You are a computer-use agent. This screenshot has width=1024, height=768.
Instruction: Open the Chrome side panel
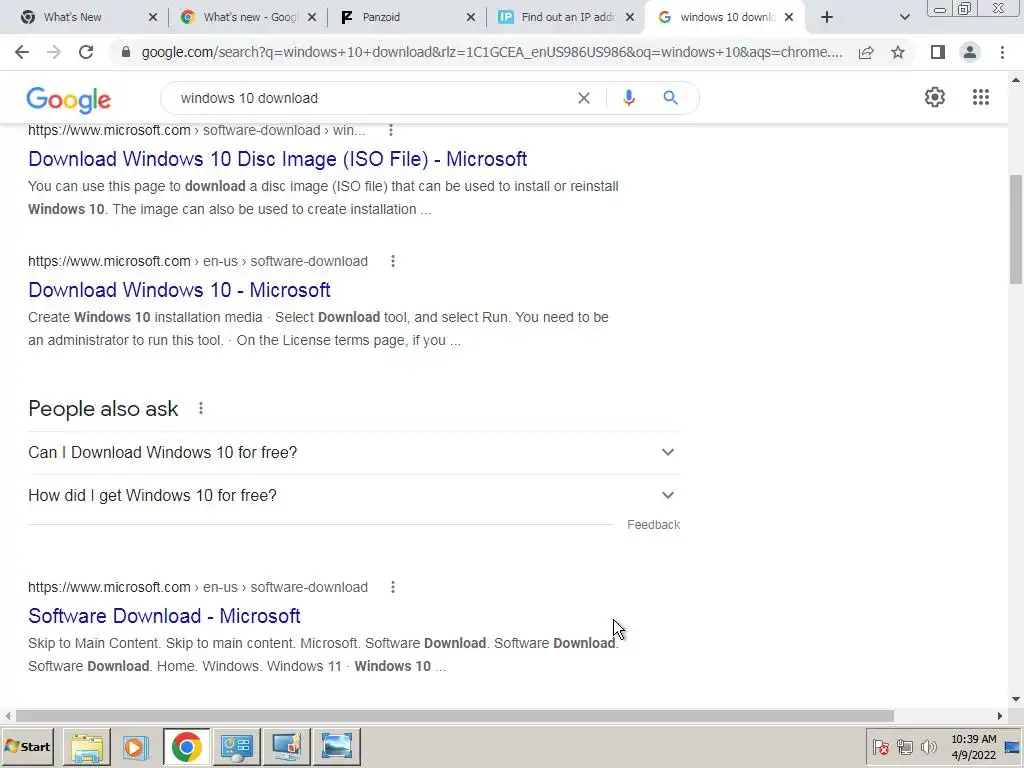[938, 52]
